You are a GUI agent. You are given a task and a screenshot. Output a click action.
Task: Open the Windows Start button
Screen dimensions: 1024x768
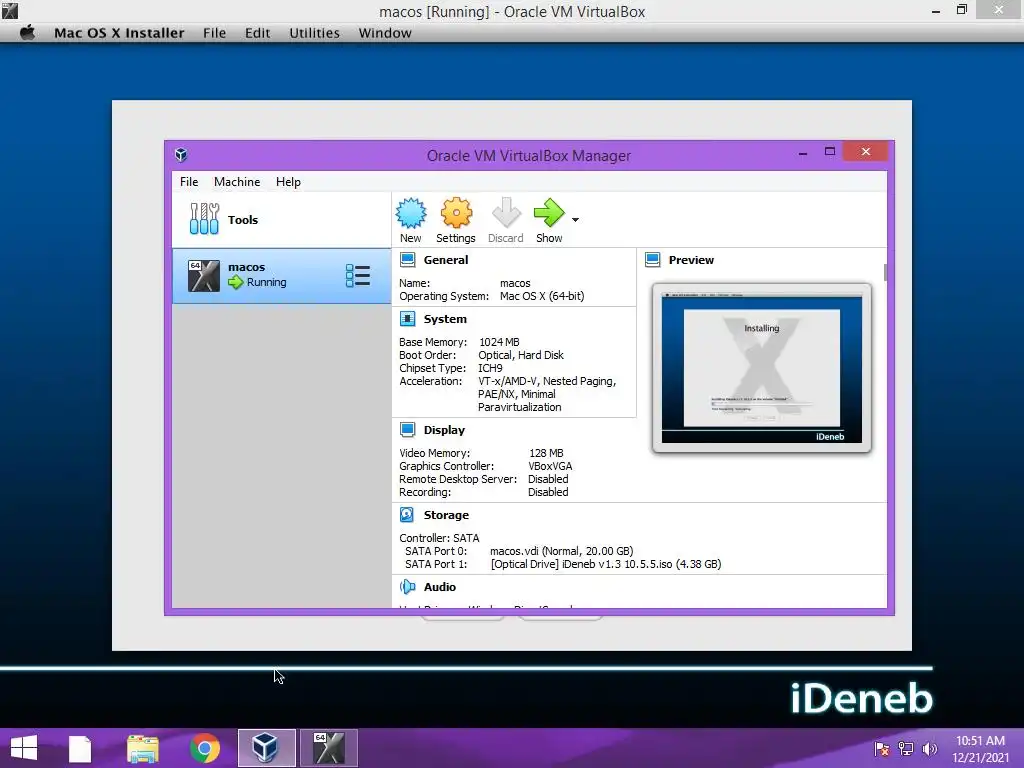coord(24,748)
